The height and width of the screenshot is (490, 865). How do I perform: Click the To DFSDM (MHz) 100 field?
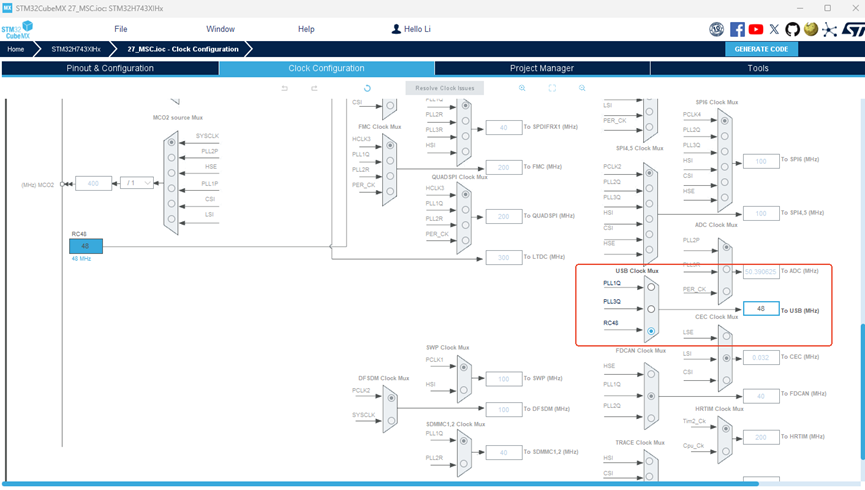pyautogui.click(x=504, y=409)
